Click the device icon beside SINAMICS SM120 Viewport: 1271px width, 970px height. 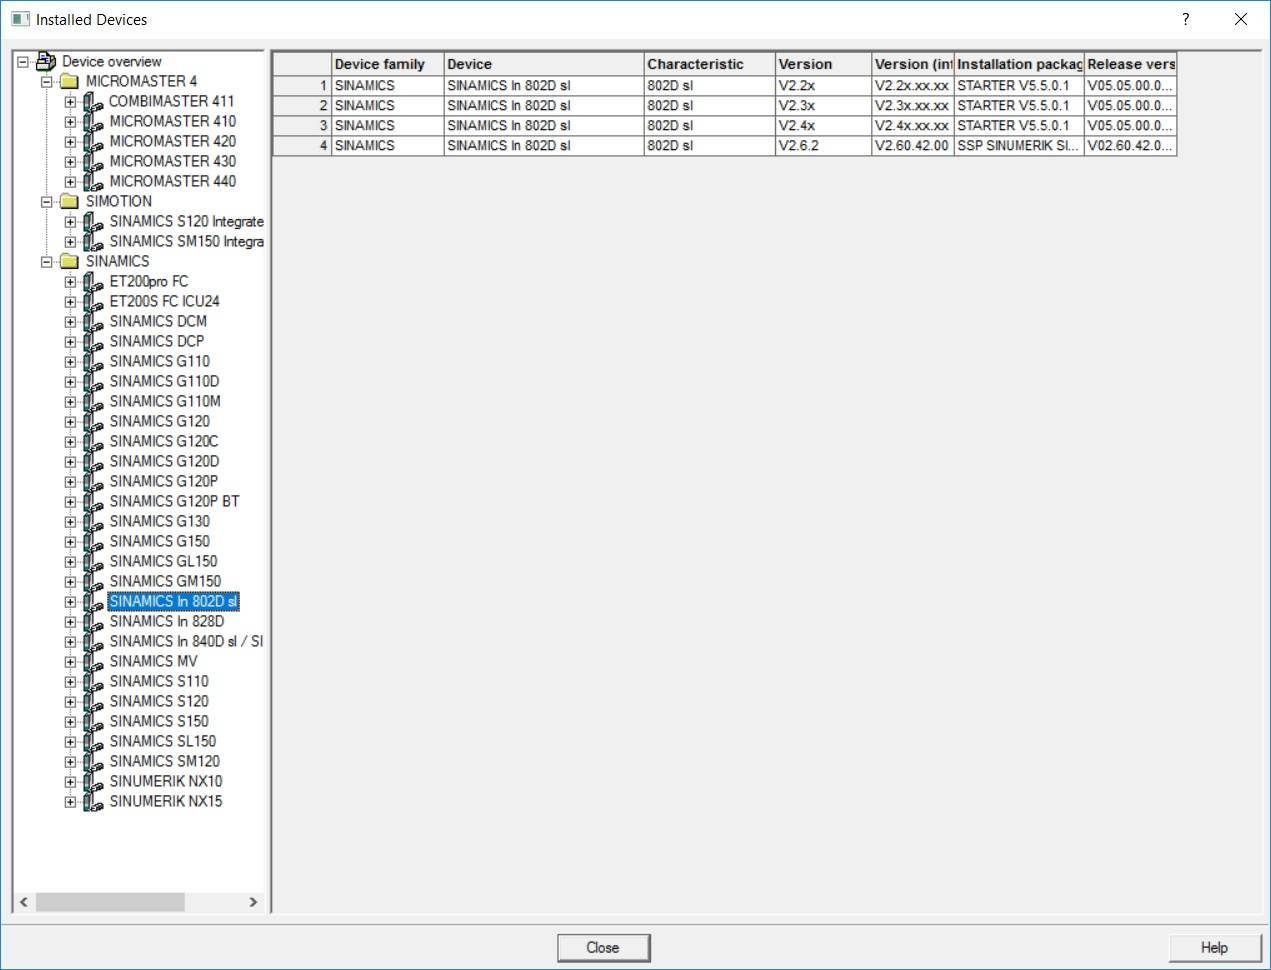pos(93,762)
